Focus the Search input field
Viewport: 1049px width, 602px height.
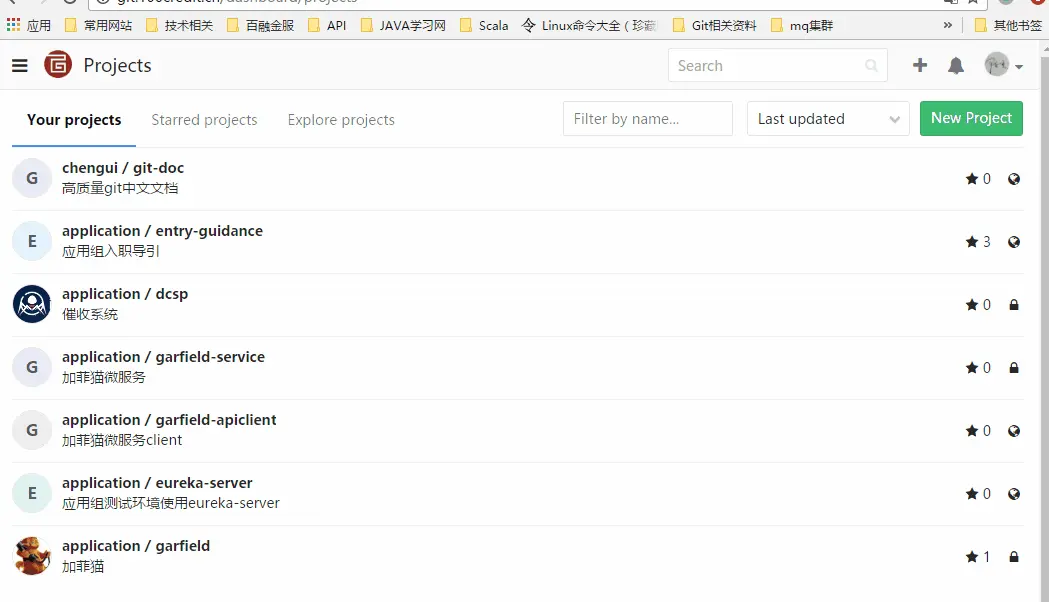pyautogui.click(x=777, y=66)
